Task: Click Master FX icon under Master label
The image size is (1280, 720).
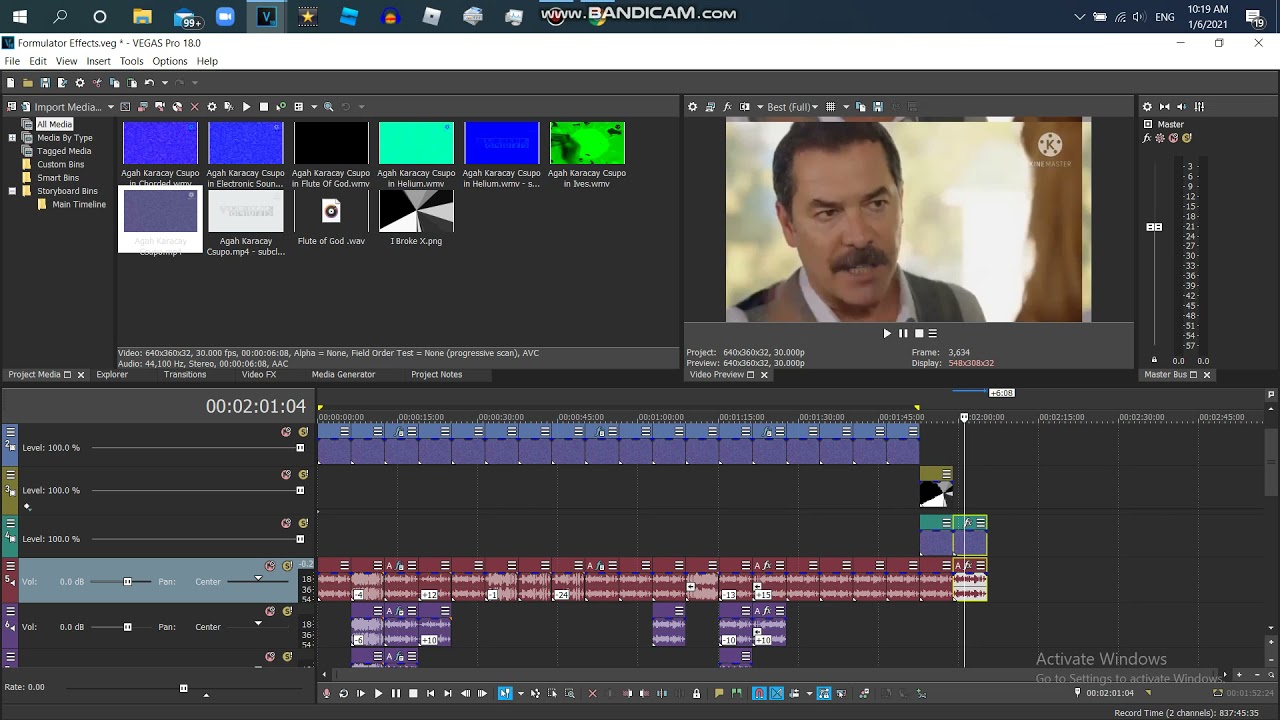Action: point(1148,138)
